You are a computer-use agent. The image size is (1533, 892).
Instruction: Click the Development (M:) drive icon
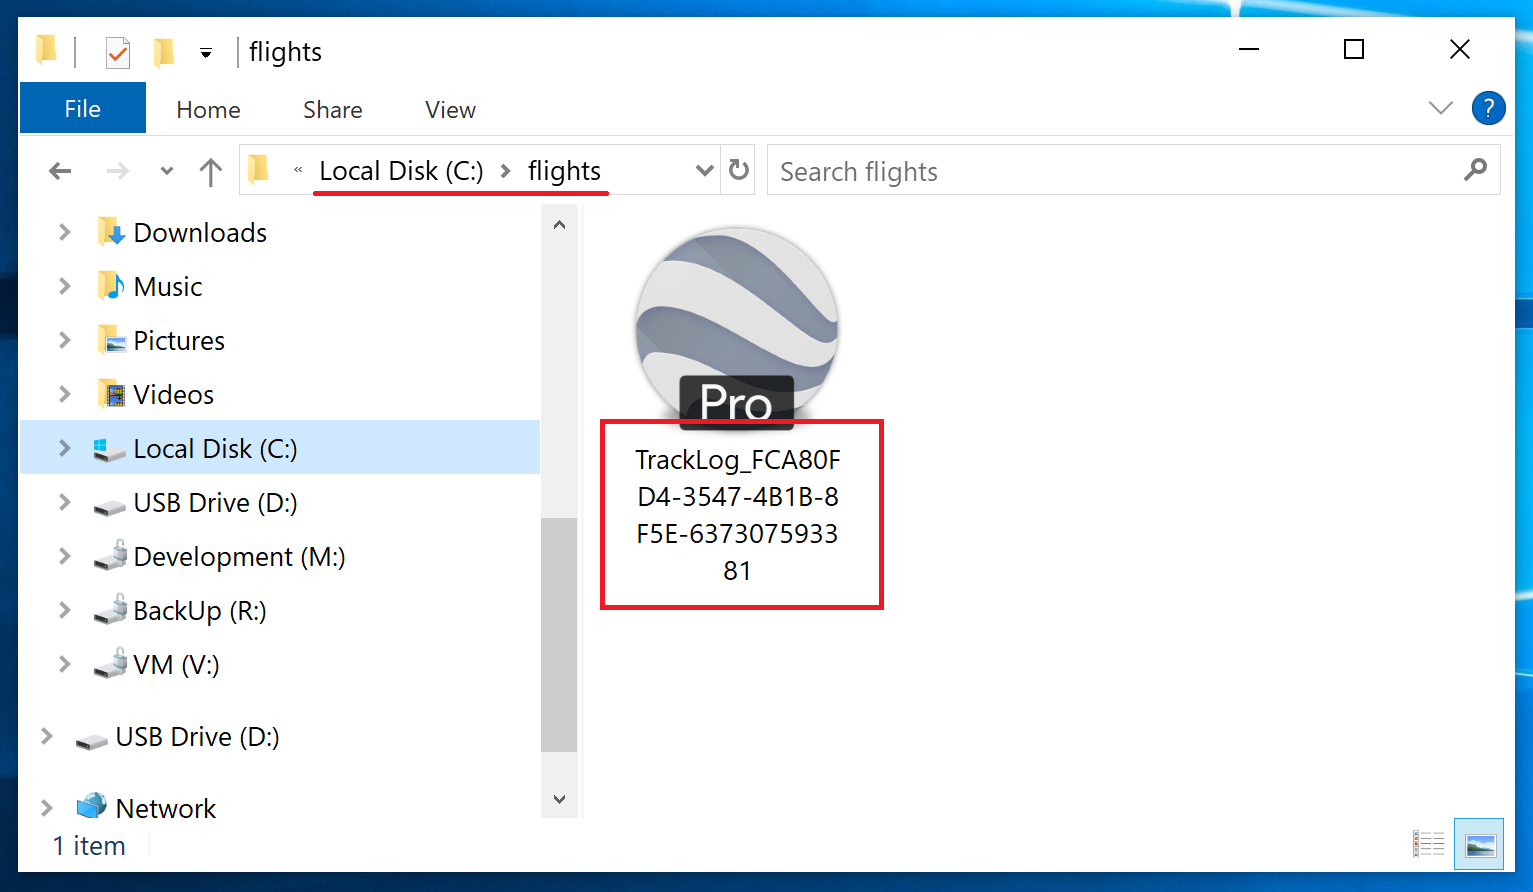[x=110, y=556]
